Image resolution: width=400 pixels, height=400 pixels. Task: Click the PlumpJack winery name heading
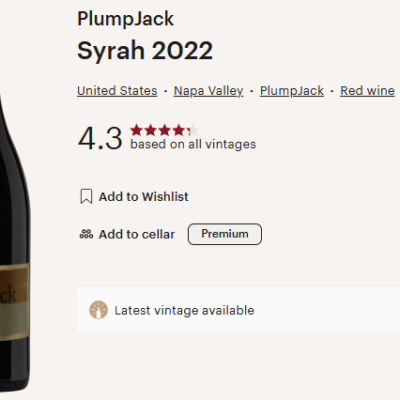point(125,19)
